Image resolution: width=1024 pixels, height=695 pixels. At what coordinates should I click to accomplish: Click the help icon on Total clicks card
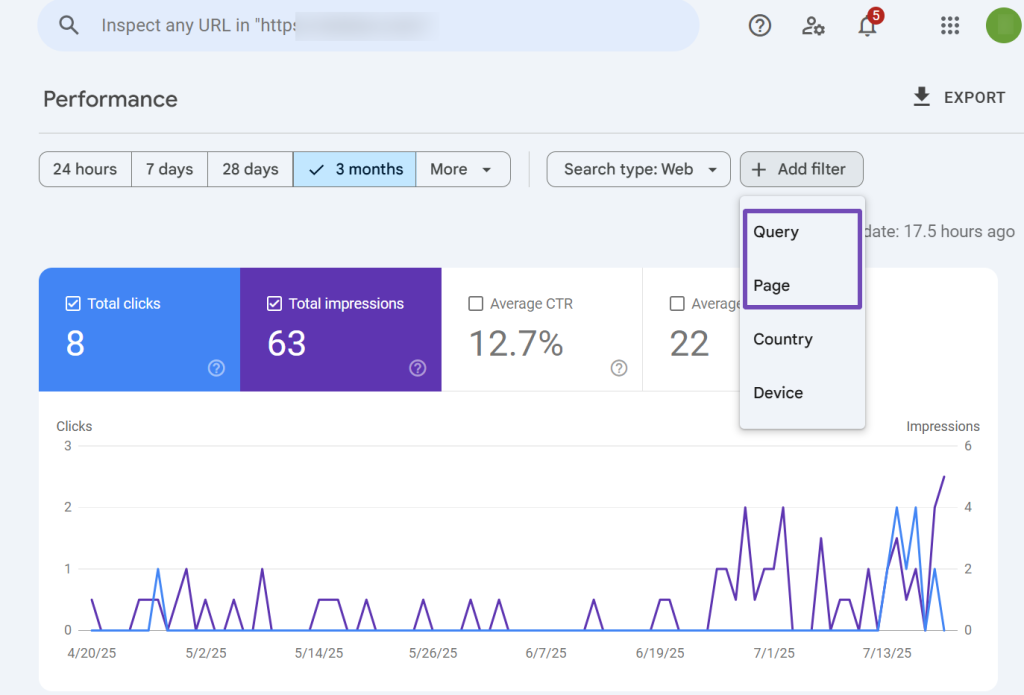coord(217,368)
